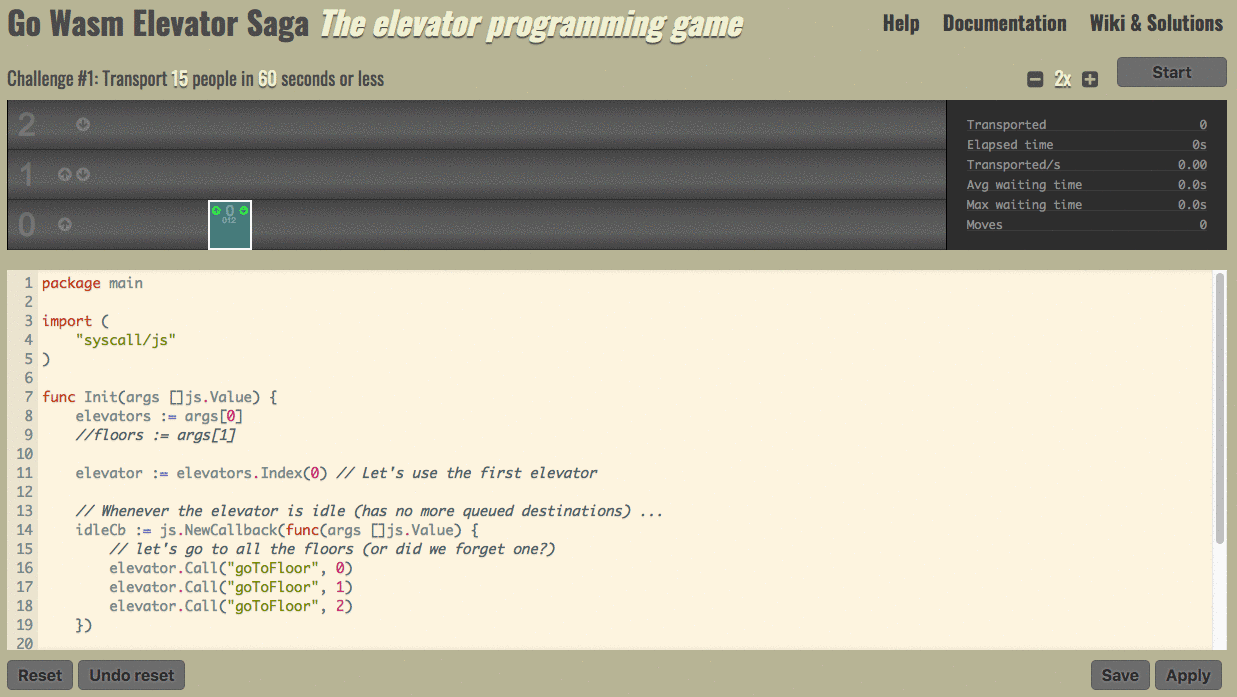Click the "syscall/js" import line

point(126,340)
